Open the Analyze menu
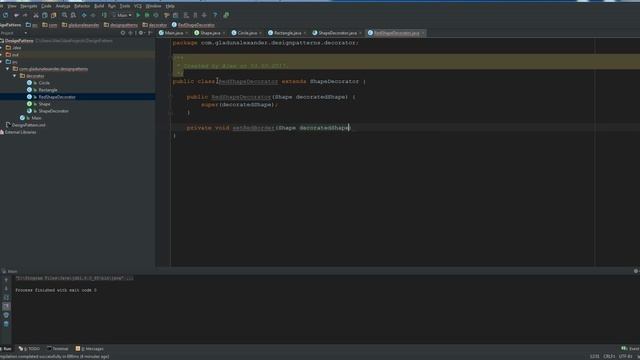 pos(63,6)
